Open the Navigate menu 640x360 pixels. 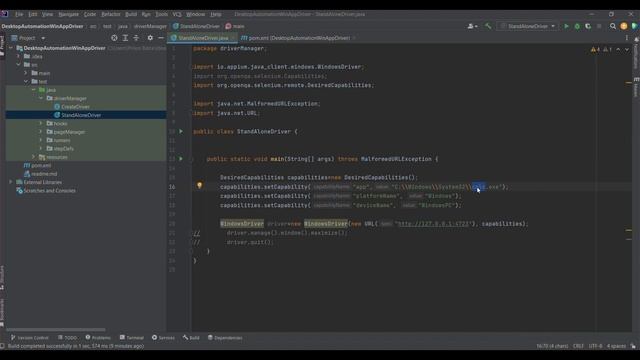[69, 14]
